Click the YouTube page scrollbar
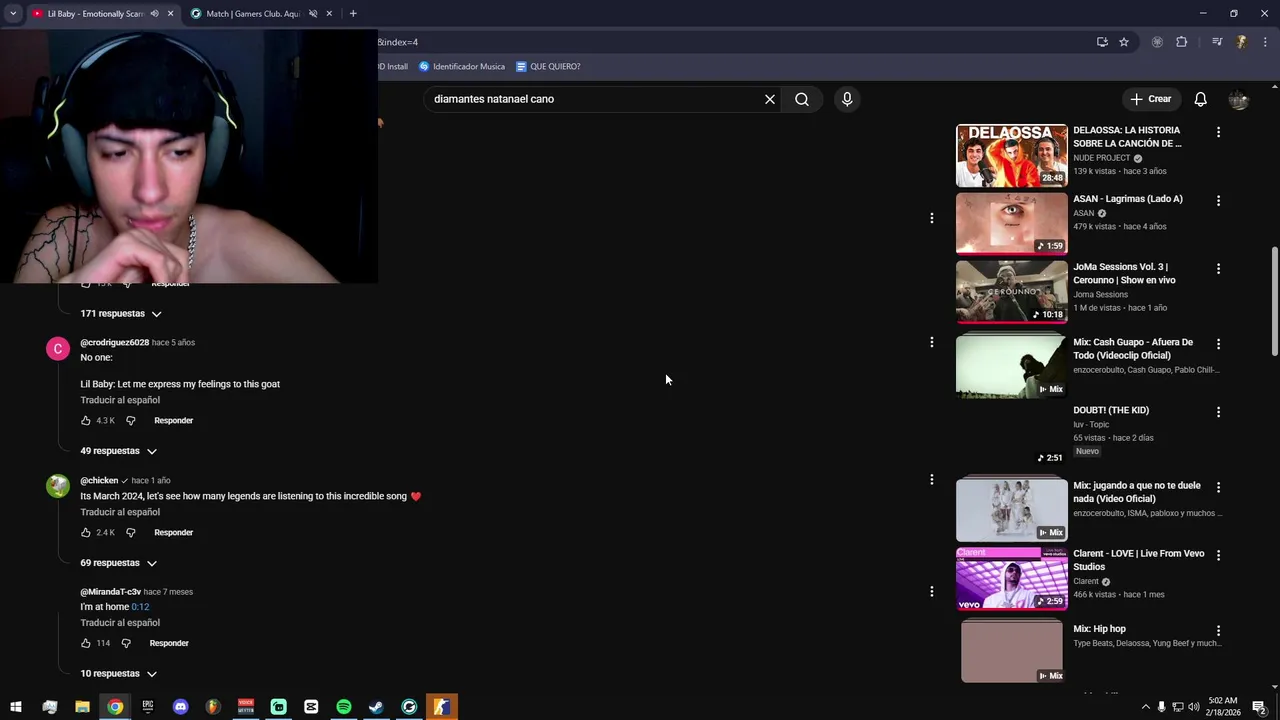 point(1274,300)
